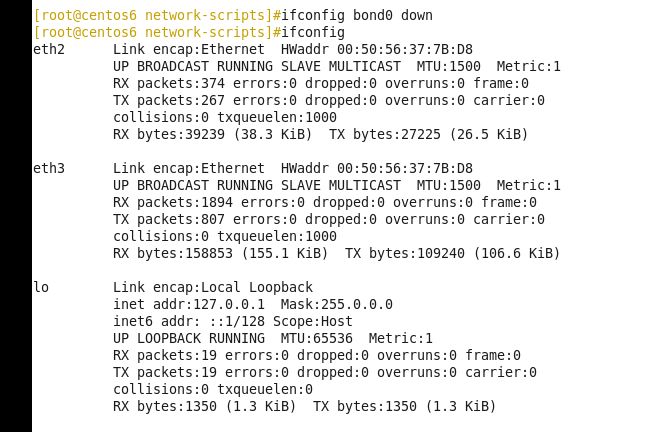Click 'TX bytes:109240 (106.6 KiB)' text
Image resolution: width=647 pixels, height=432 pixels.
452,253
